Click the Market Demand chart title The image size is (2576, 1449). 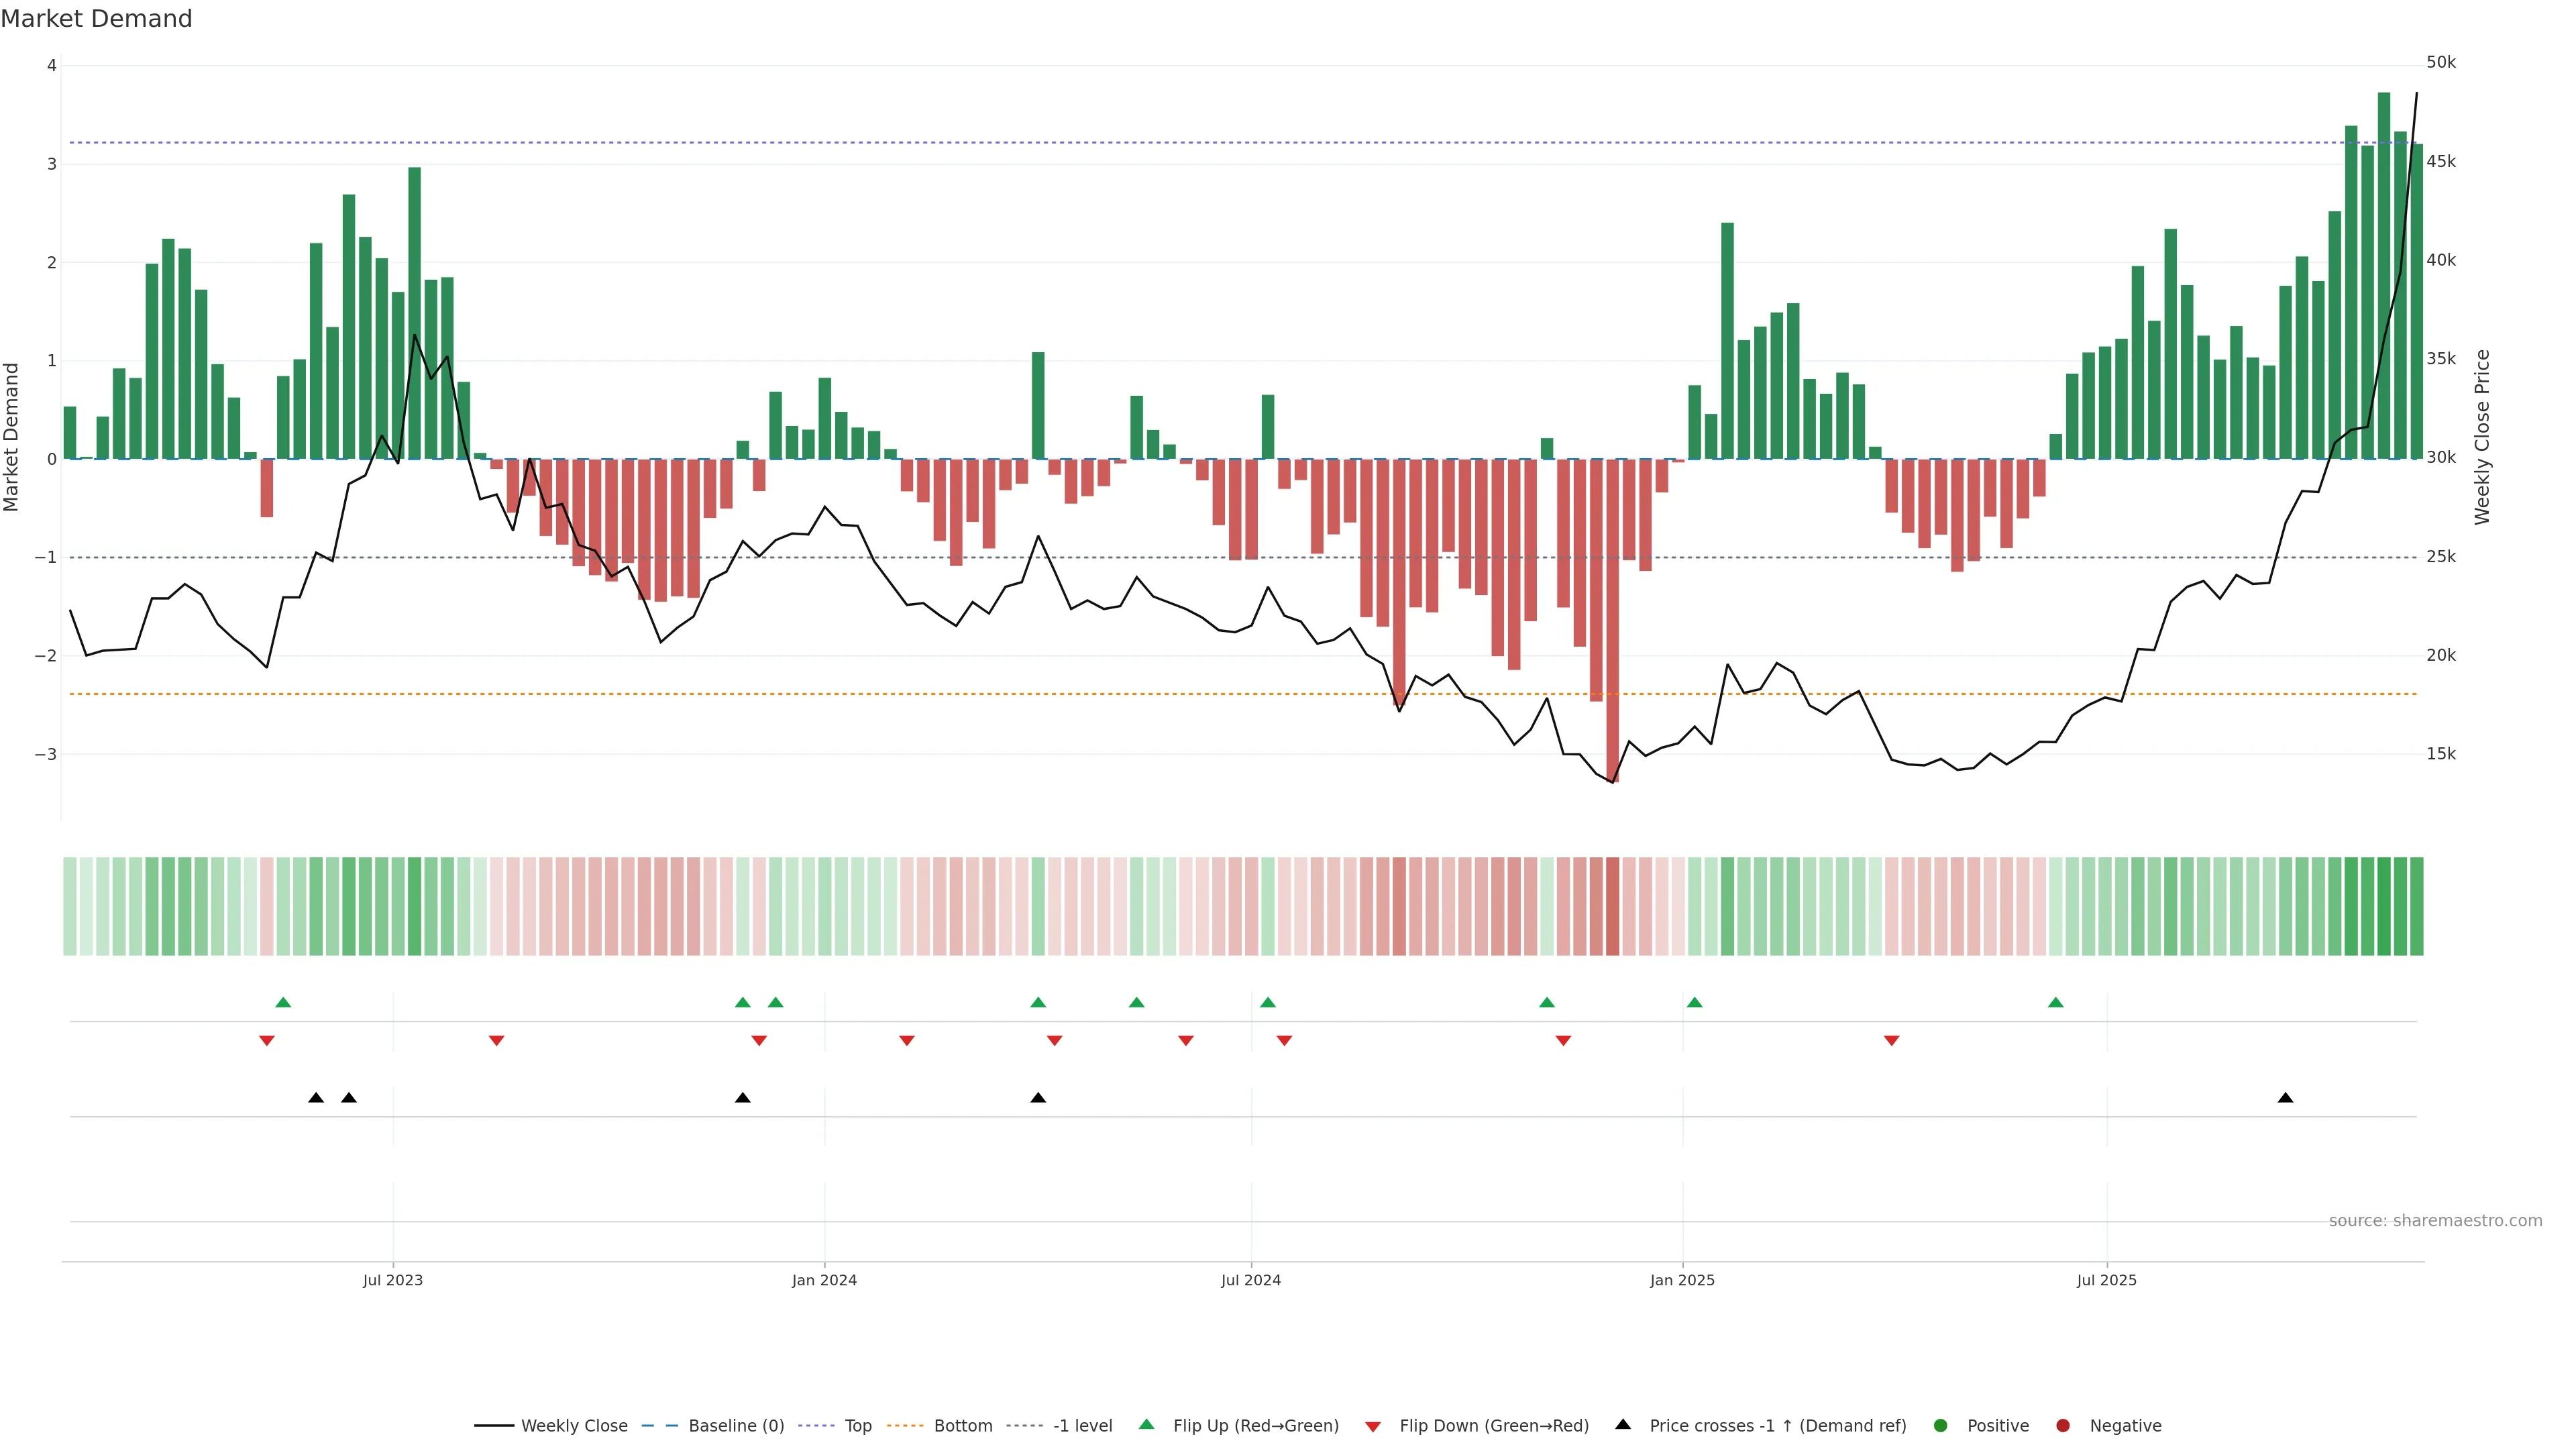(96, 19)
